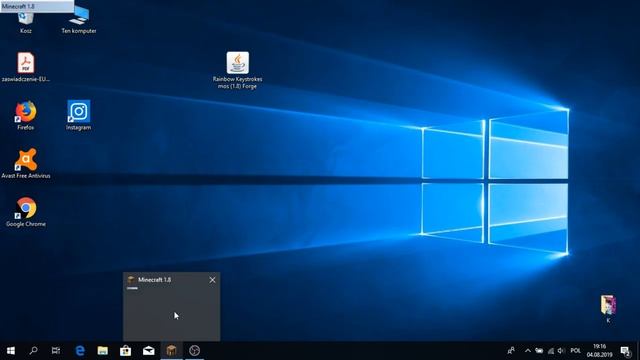Open the Windows Start menu

click(11, 351)
